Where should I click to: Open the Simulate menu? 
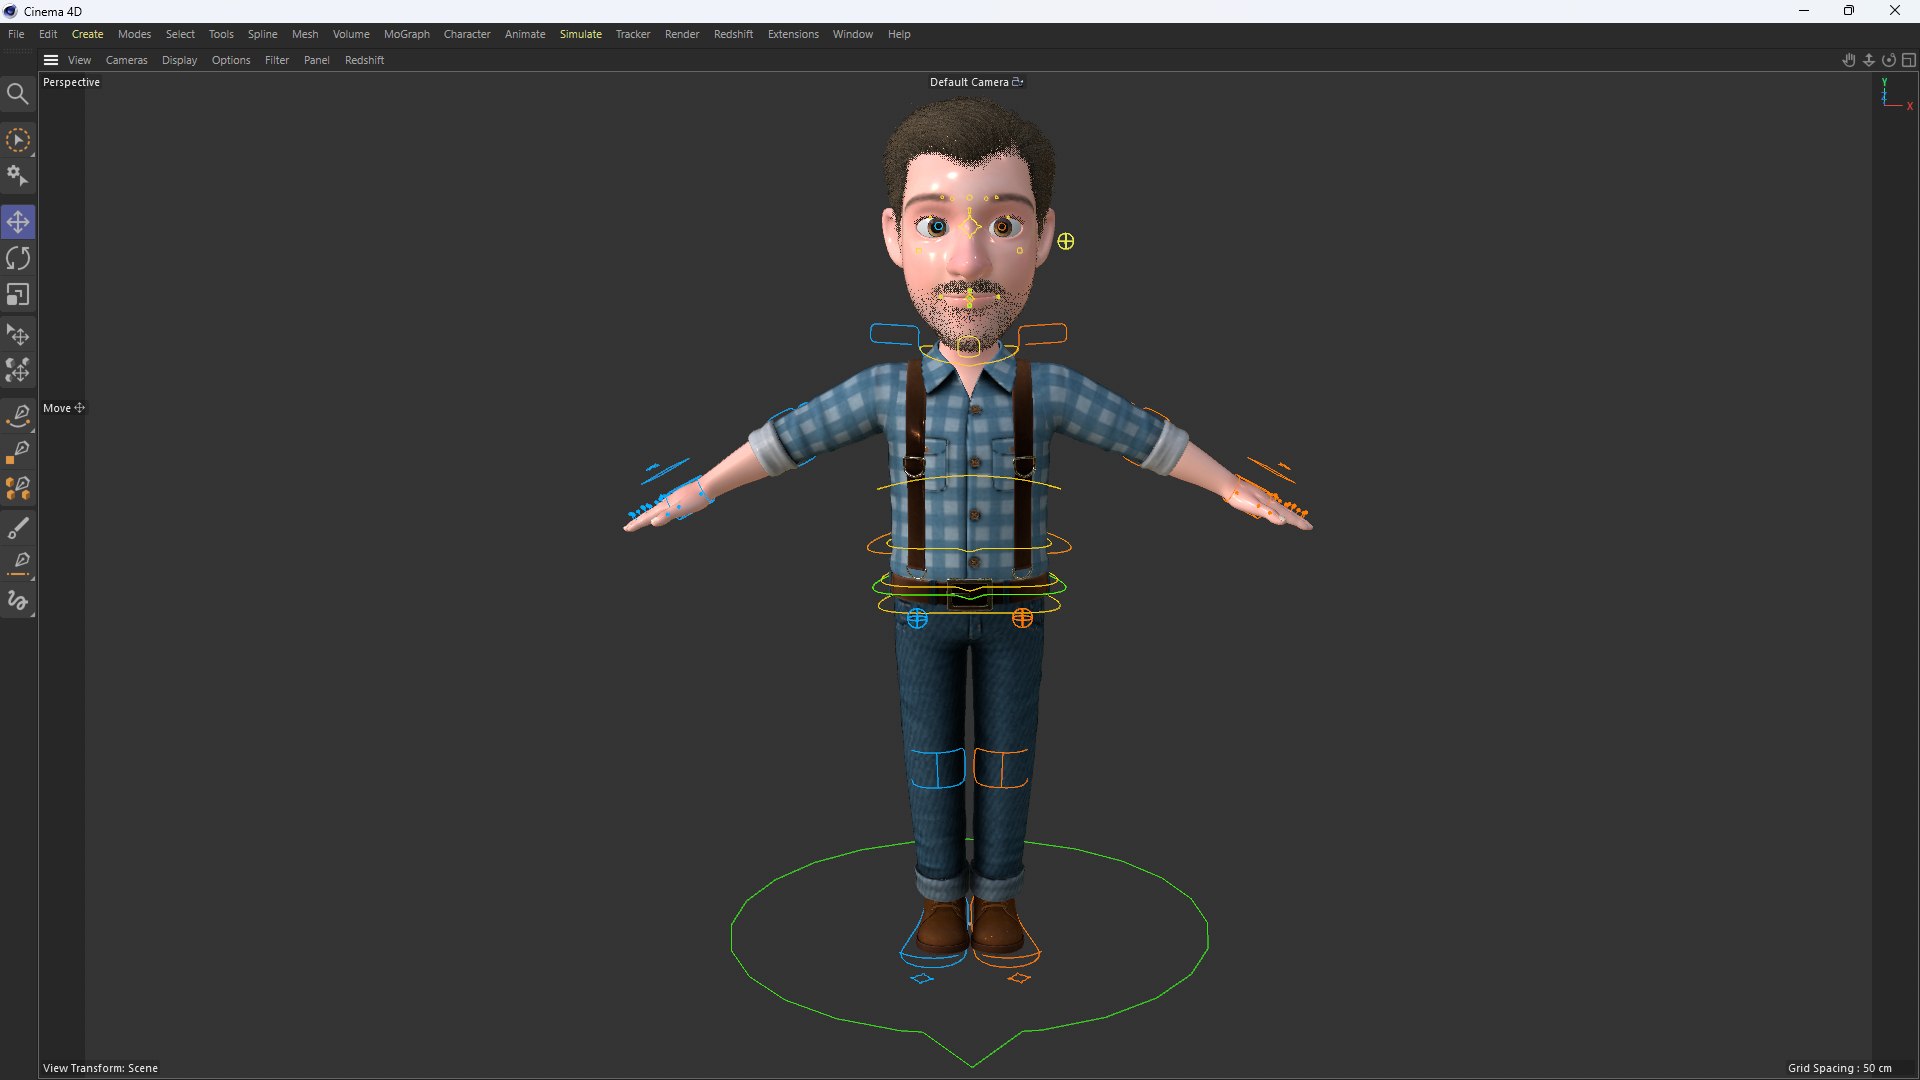[580, 34]
